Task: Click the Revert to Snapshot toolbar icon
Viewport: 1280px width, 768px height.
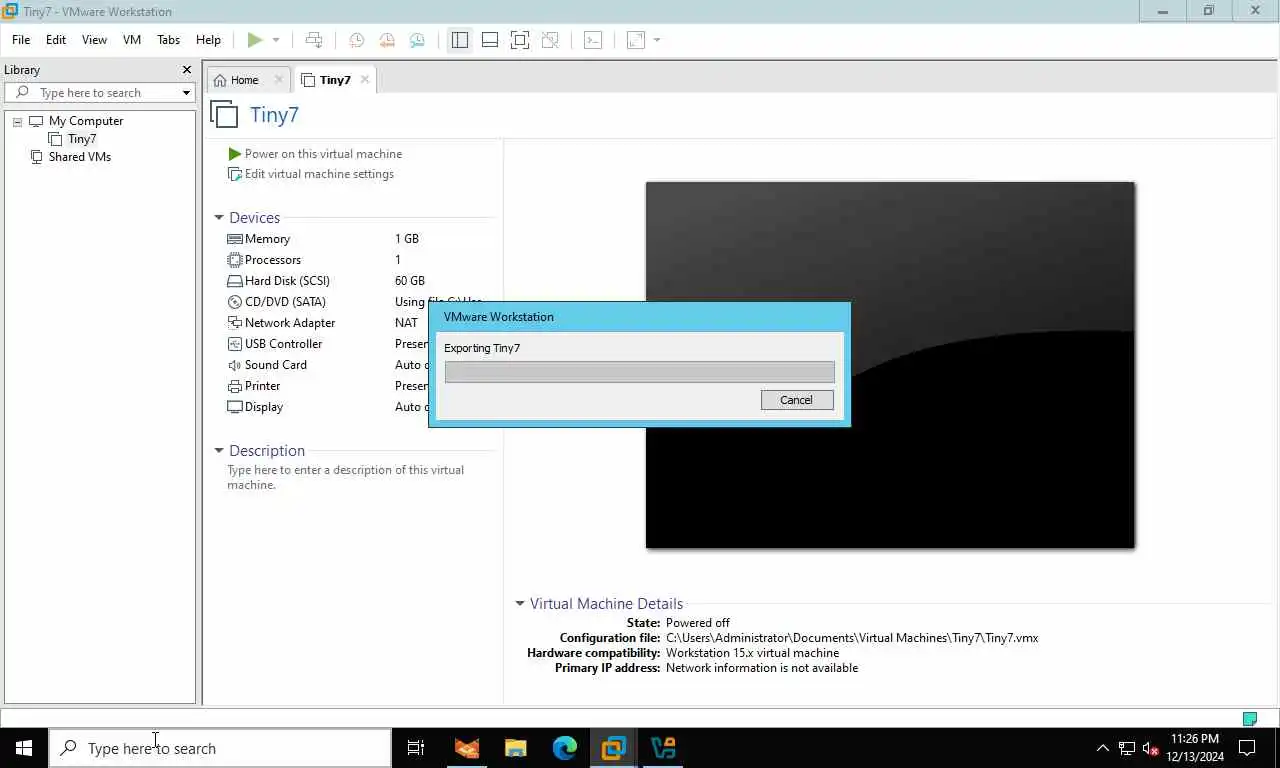Action: [x=387, y=40]
